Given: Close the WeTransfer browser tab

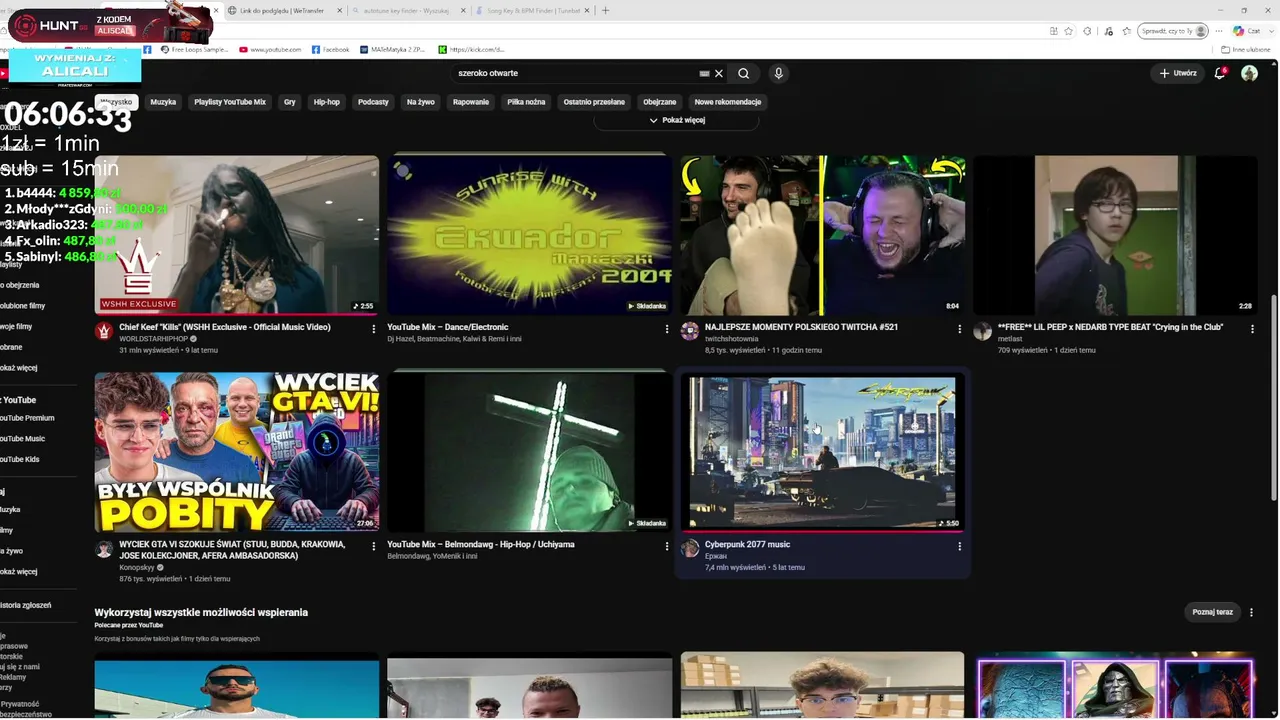Looking at the screenshot, I should coord(339,10).
